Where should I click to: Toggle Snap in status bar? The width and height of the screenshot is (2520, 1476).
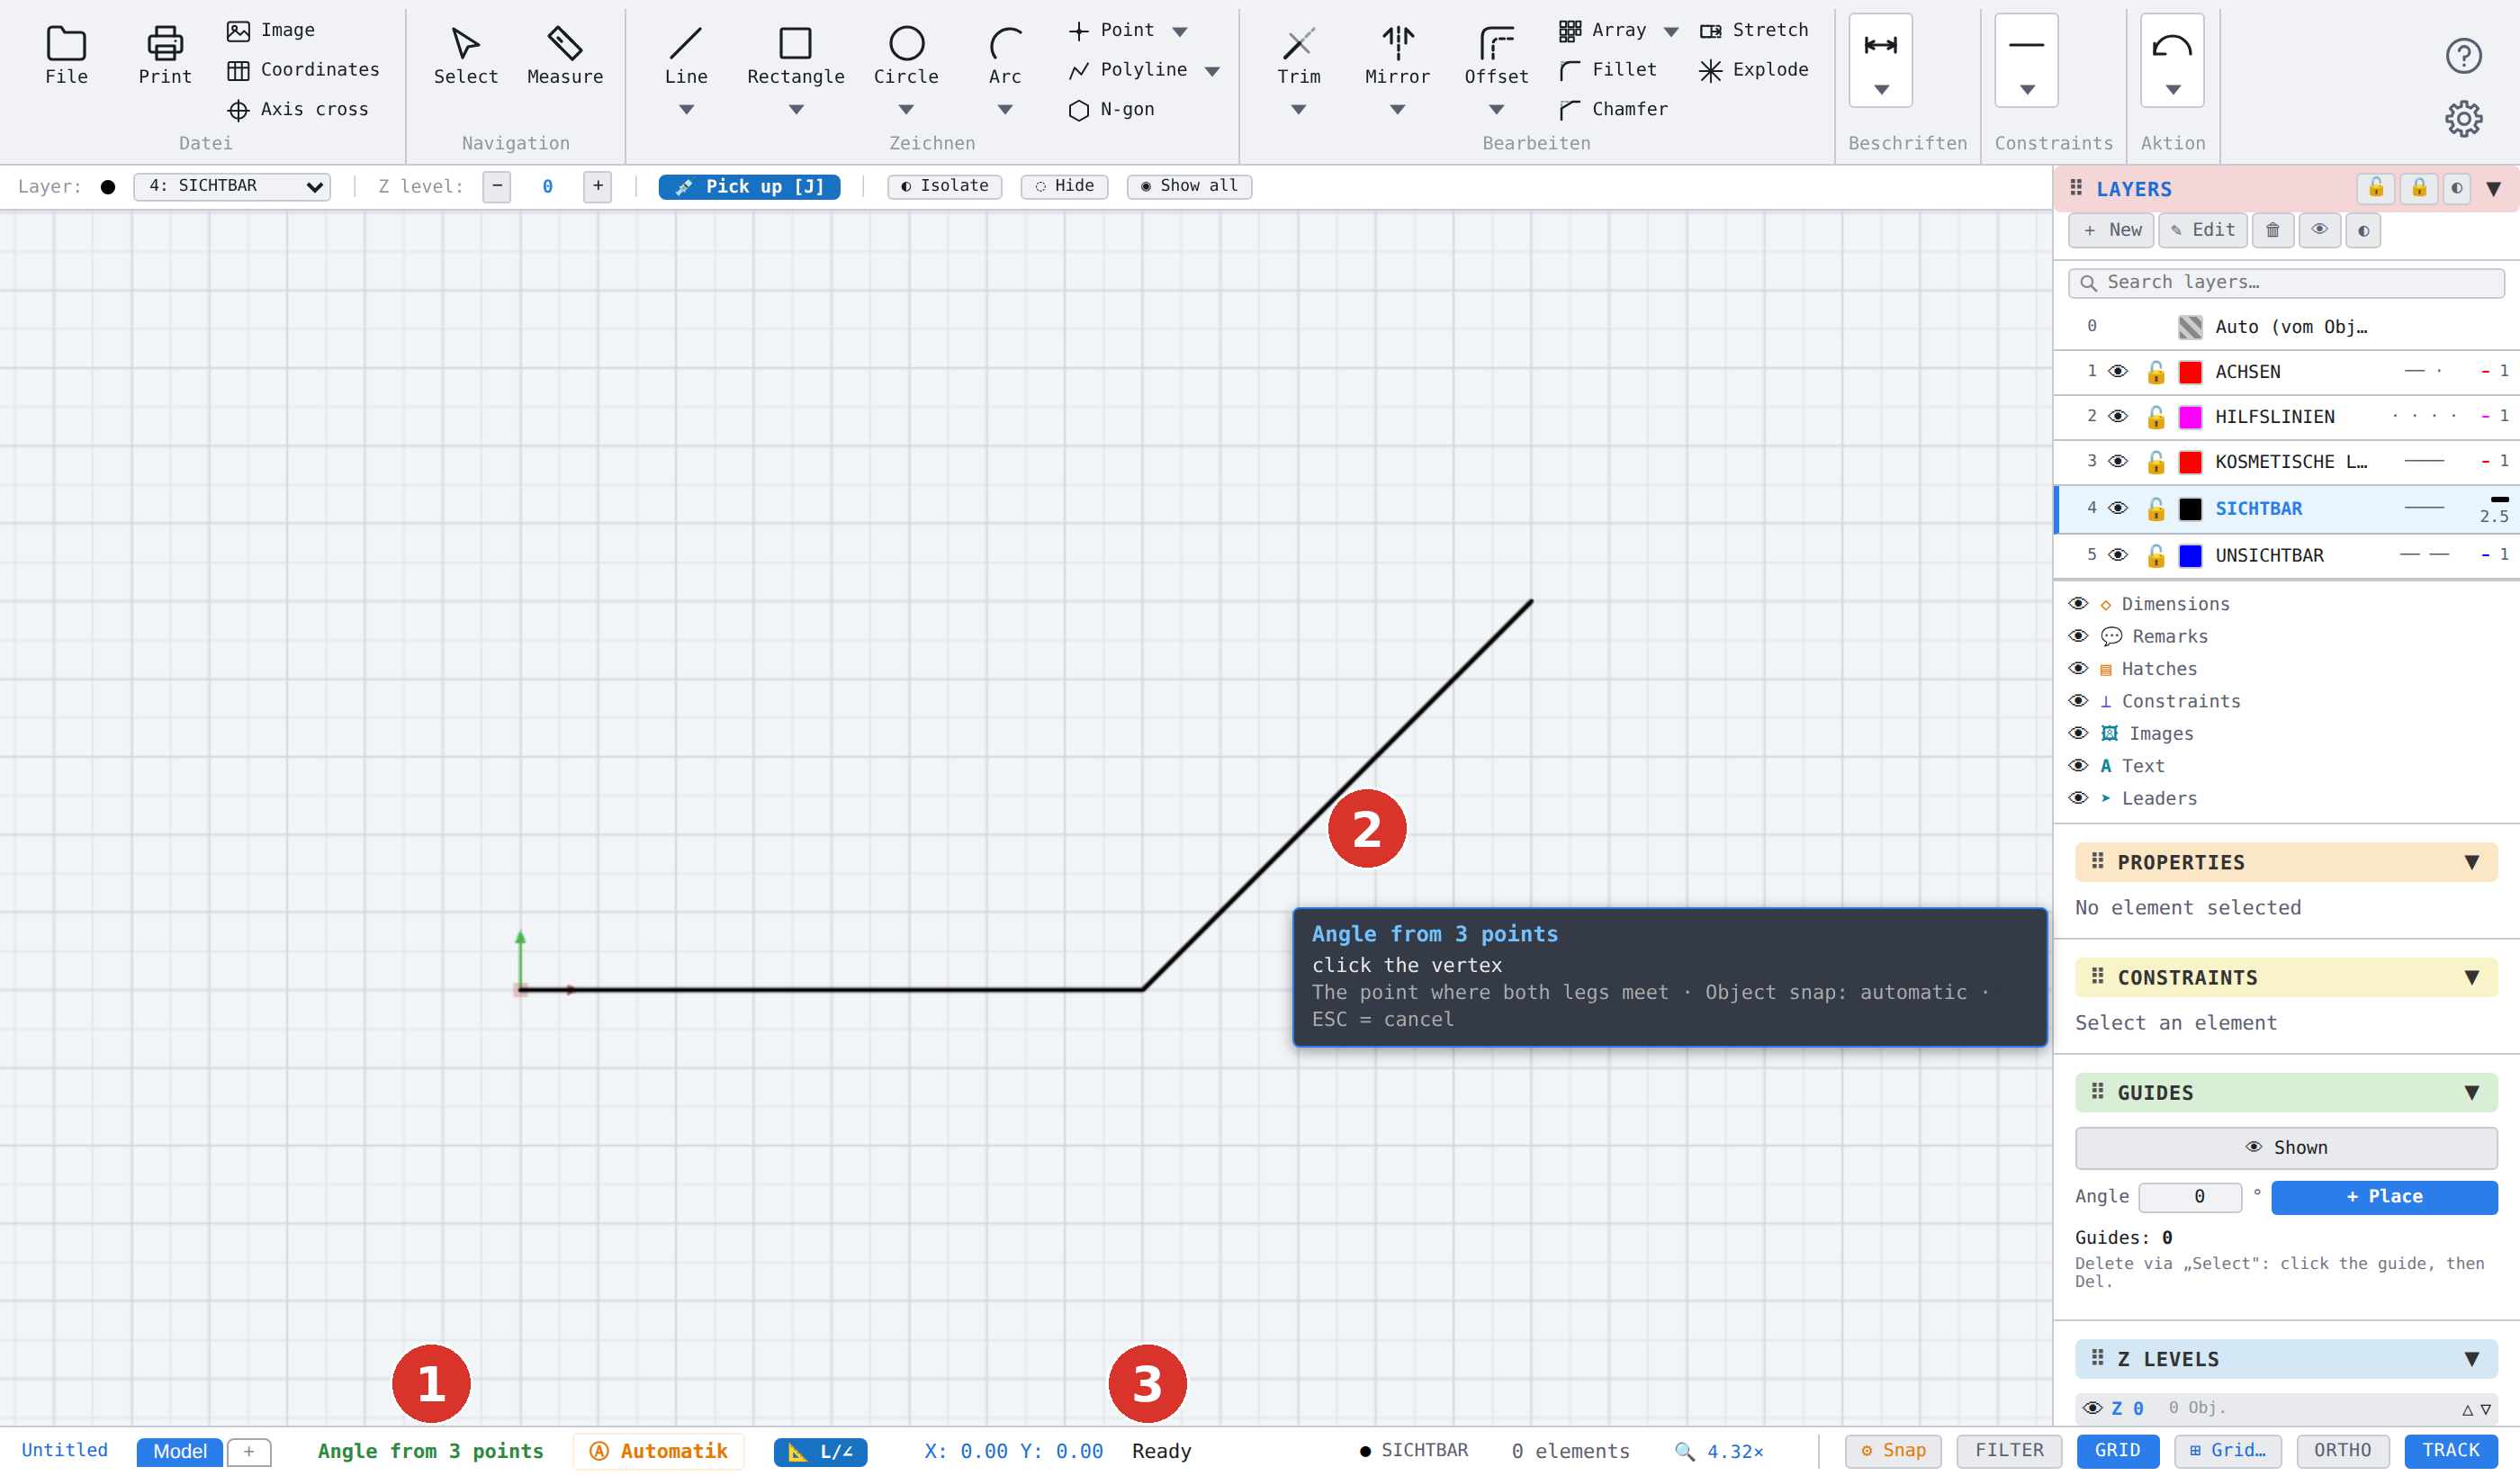1892,1450
